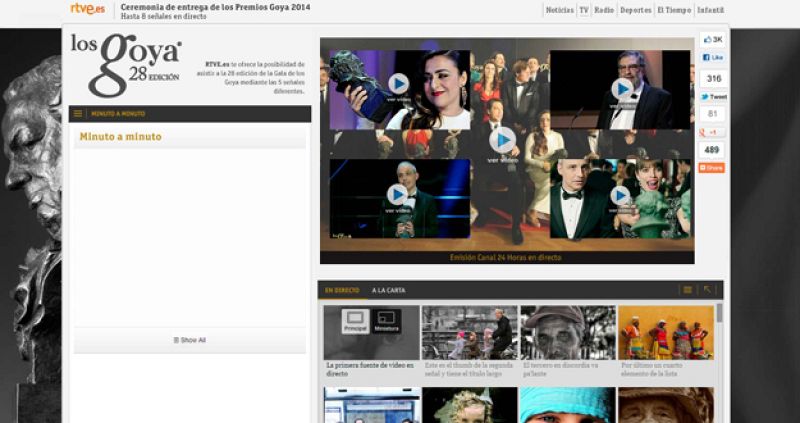Screen dimensions: 800x423
Task: Select the Principal display mode icon
Action: [x=355, y=321]
